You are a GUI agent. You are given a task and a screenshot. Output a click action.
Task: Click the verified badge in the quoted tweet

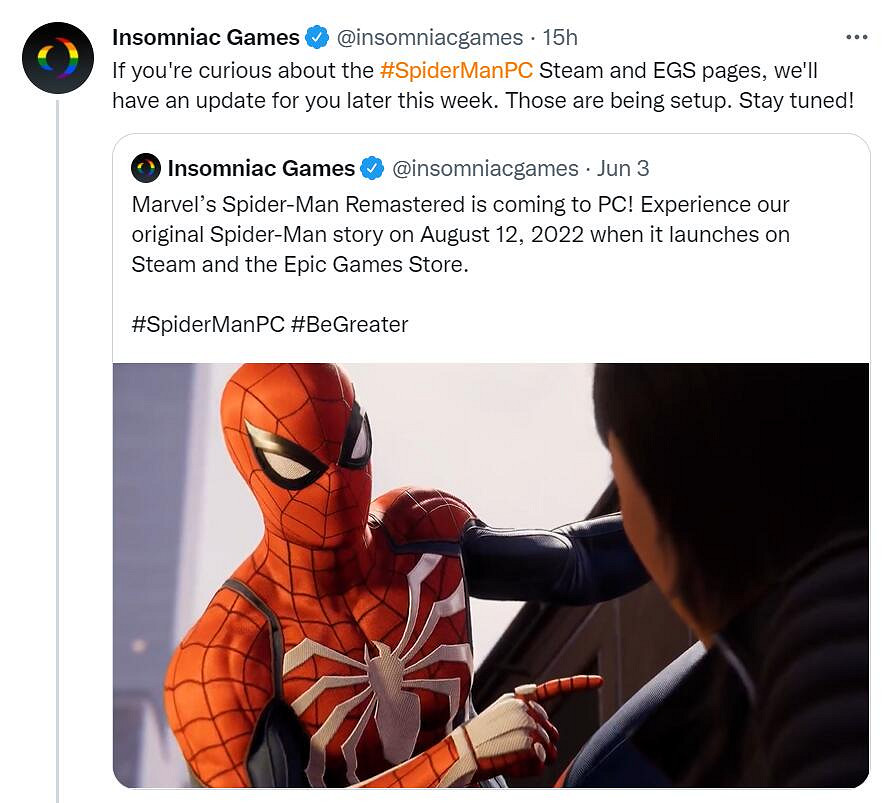(373, 168)
